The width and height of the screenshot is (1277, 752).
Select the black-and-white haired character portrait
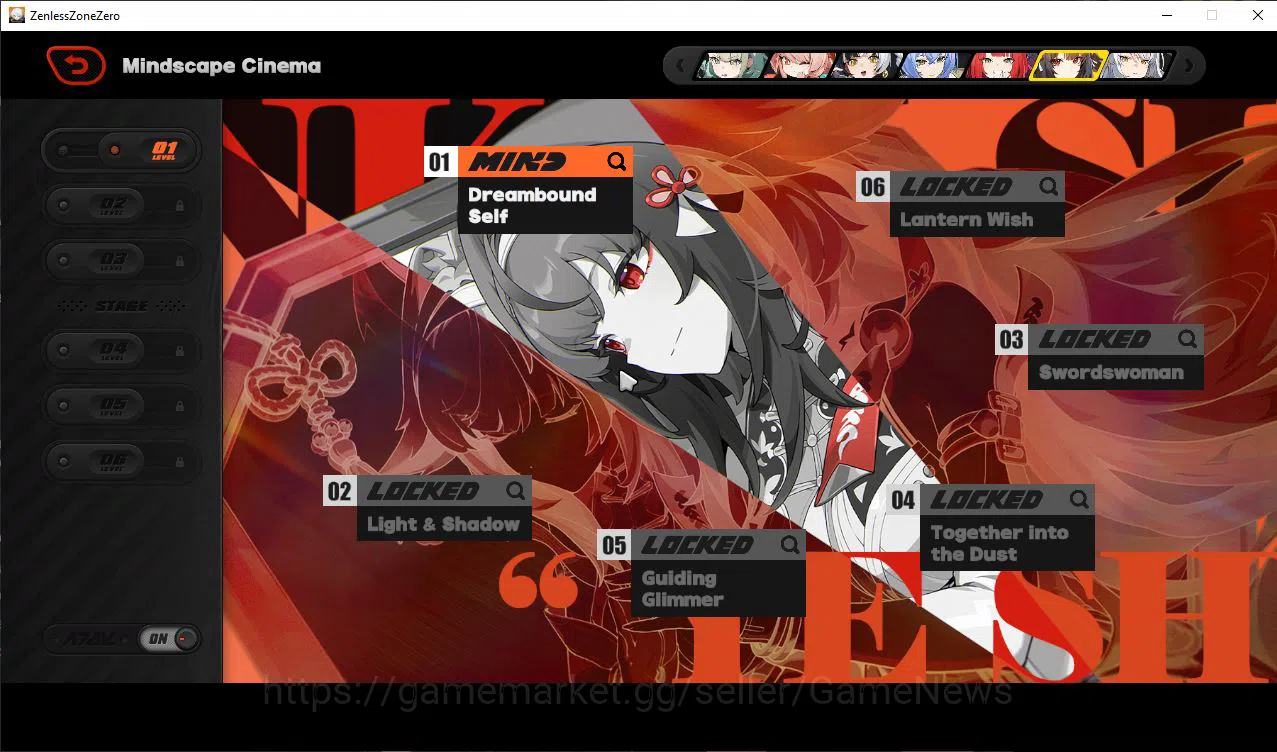[x=865, y=66]
